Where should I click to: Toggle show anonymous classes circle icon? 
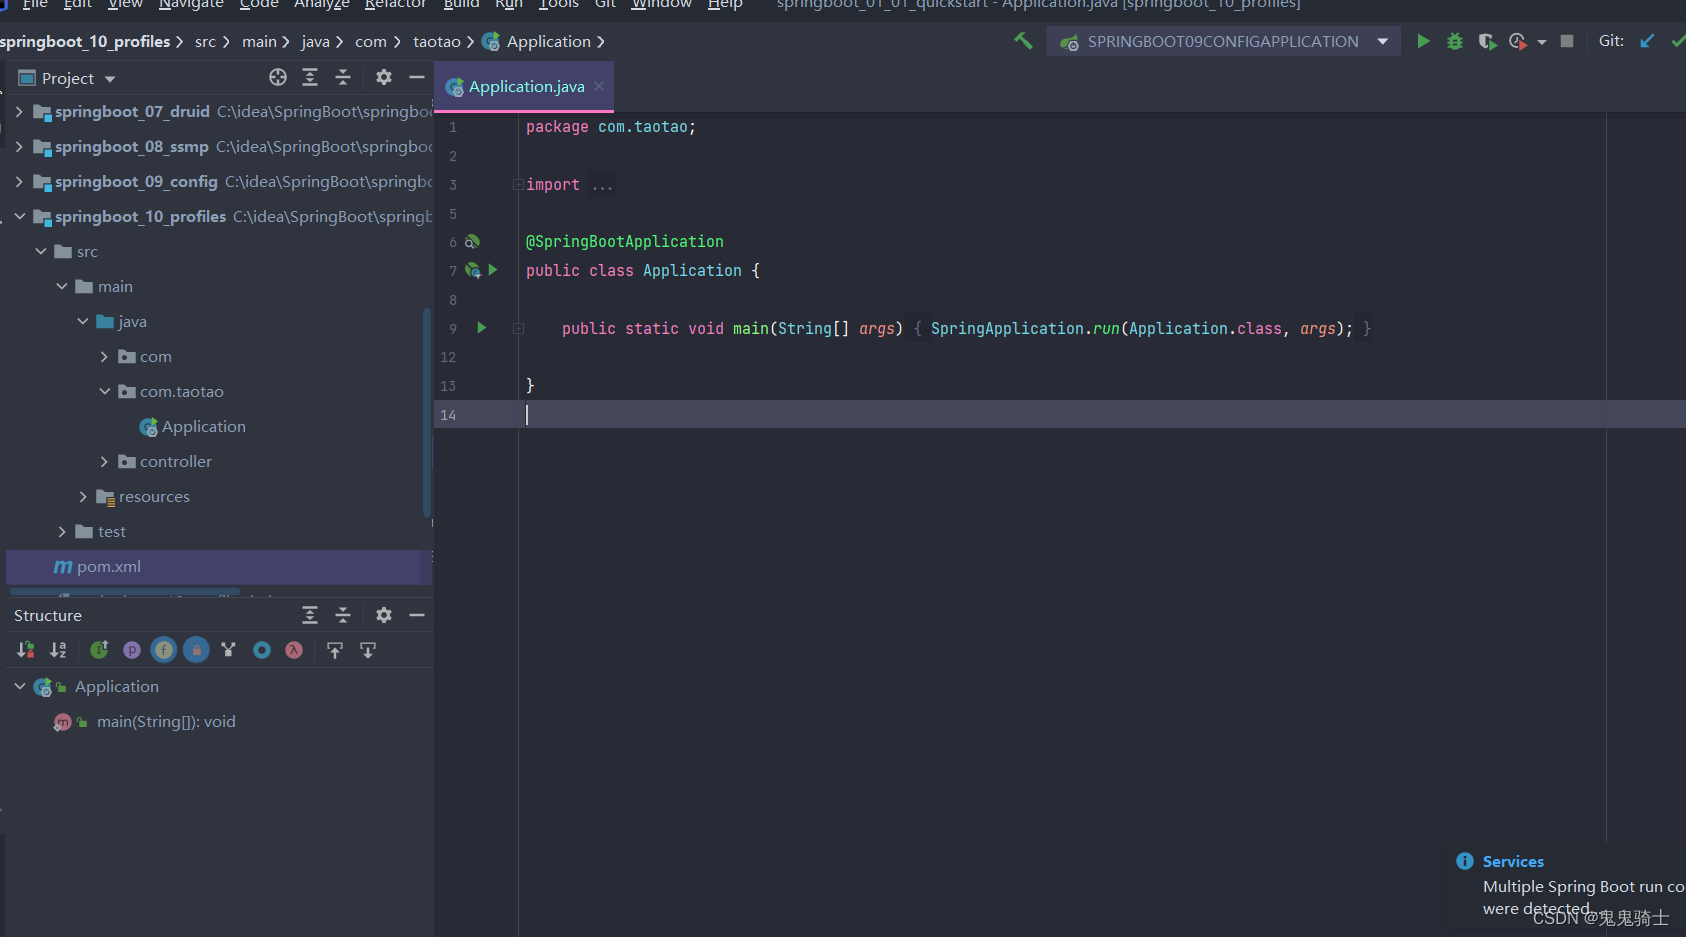262,650
